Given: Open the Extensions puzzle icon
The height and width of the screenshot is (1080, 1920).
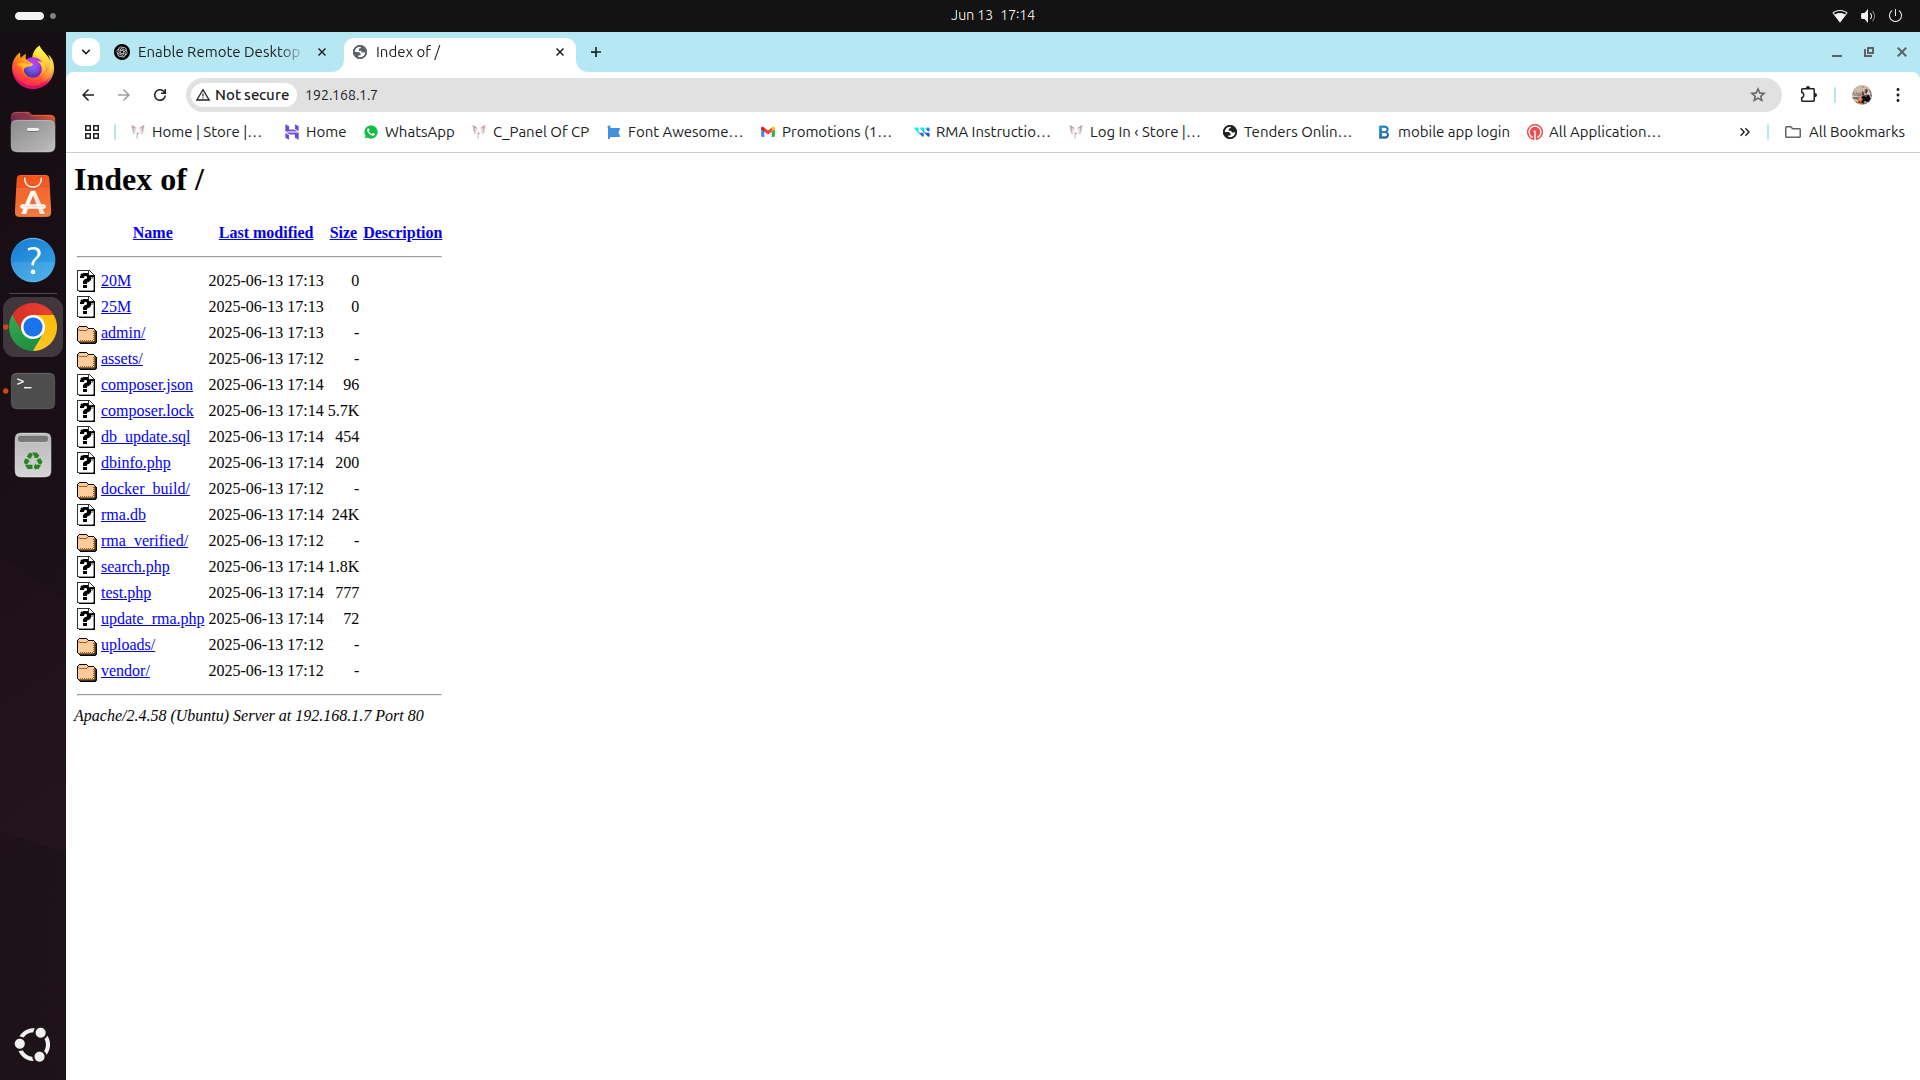Looking at the screenshot, I should tap(1808, 95).
